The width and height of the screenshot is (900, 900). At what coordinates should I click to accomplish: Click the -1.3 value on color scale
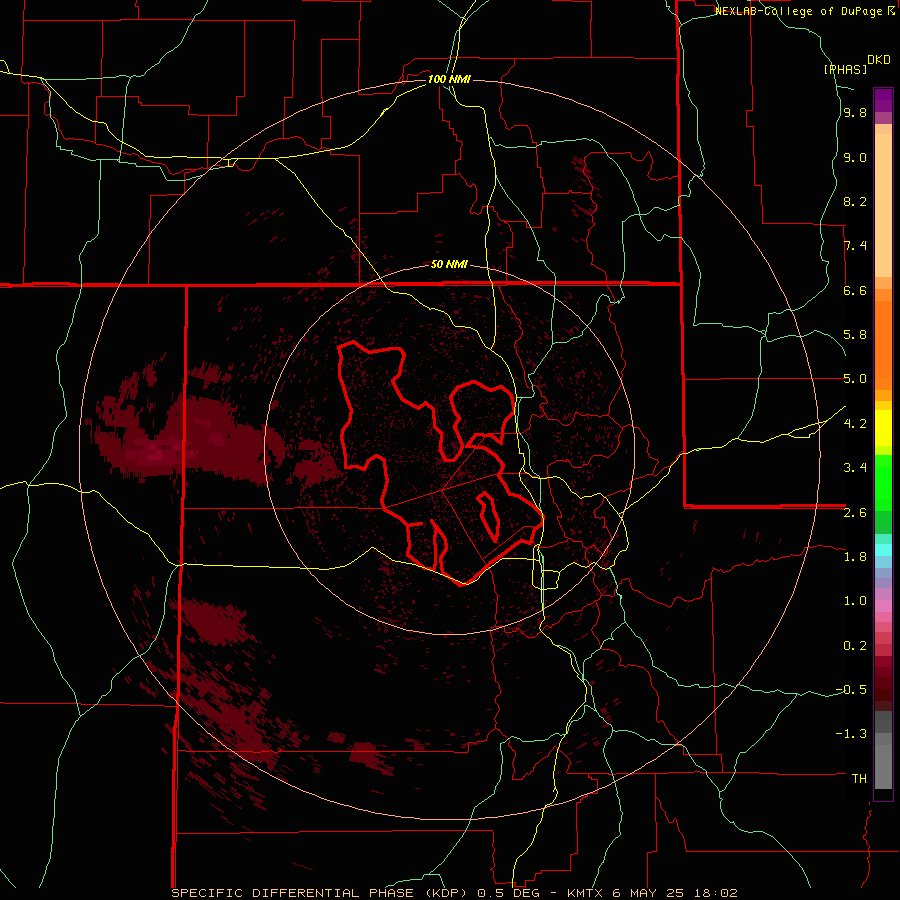[x=851, y=734]
